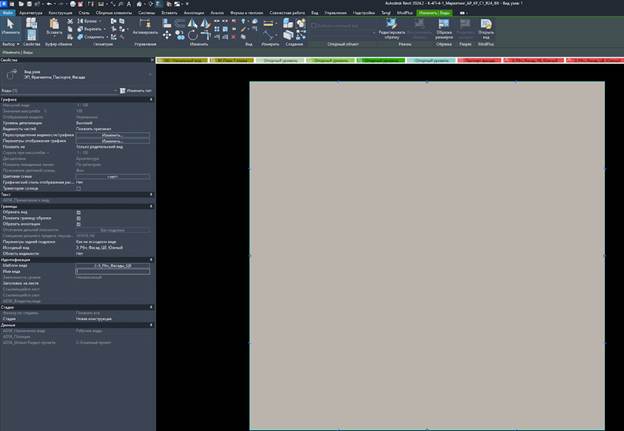The height and width of the screenshot is (431, 624).
Task: Toggle the Показать границу обрезки checkbox
Action: [78, 218]
